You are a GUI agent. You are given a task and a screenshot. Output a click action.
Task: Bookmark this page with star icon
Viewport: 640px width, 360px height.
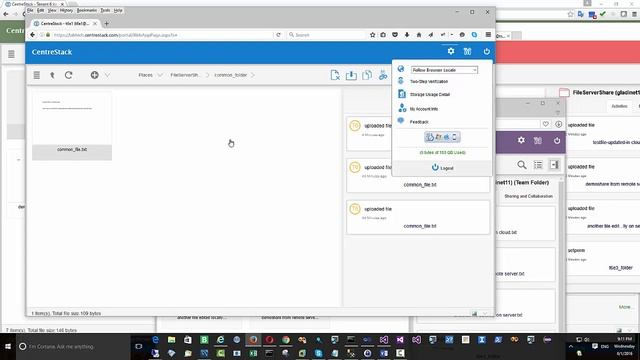click(x=372, y=35)
